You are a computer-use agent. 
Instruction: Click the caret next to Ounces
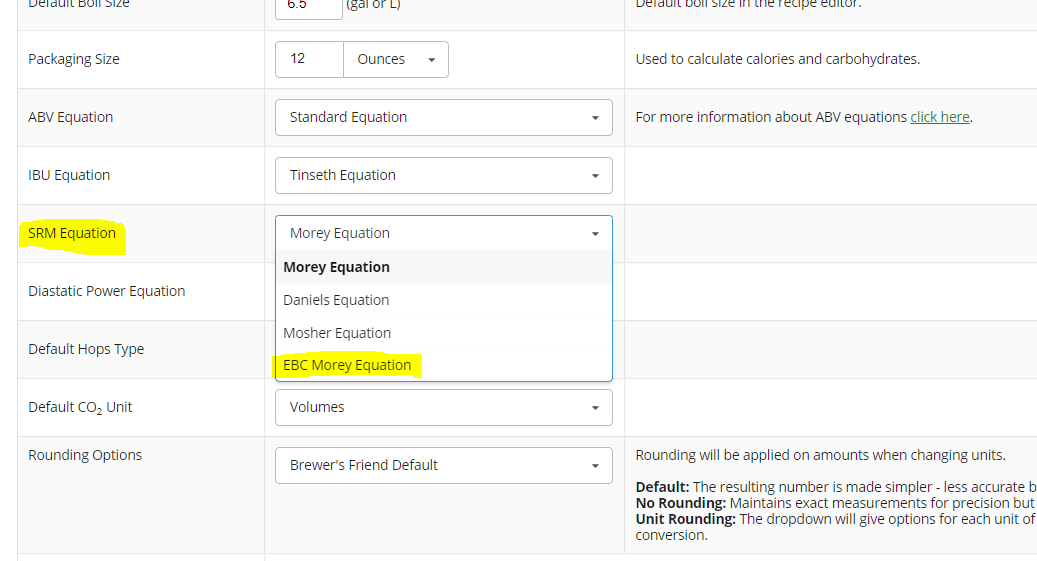coord(431,60)
